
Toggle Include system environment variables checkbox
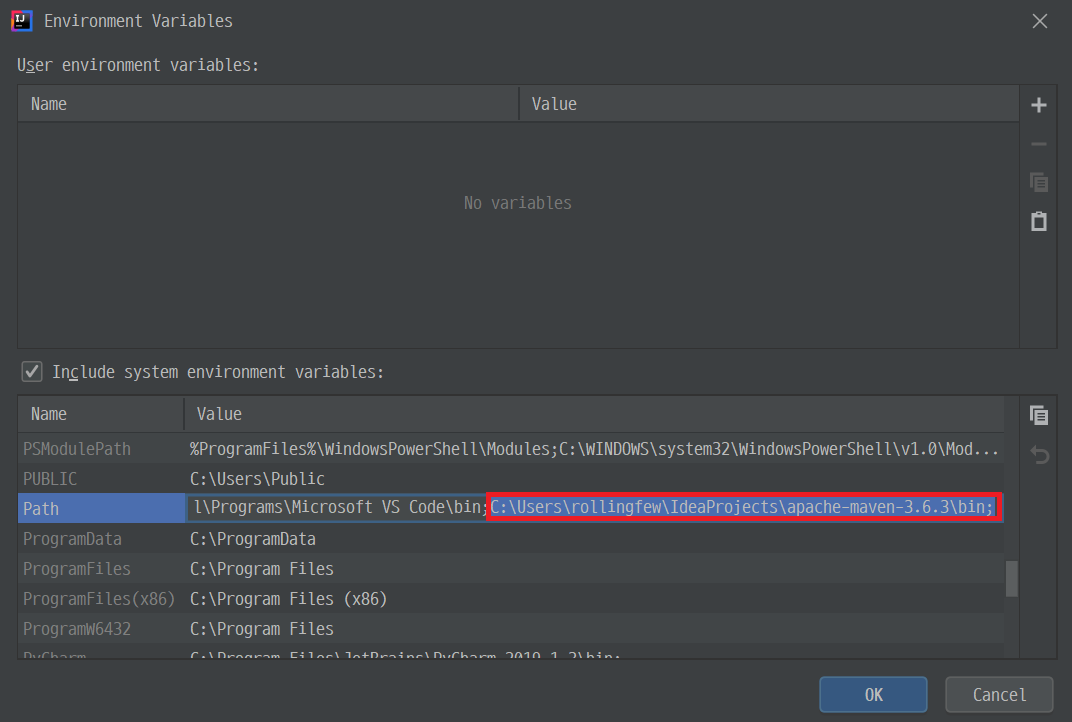pyautogui.click(x=31, y=372)
